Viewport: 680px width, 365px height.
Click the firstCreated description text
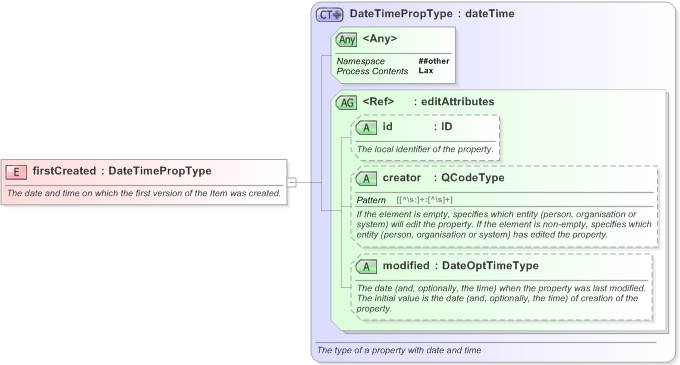coord(144,193)
